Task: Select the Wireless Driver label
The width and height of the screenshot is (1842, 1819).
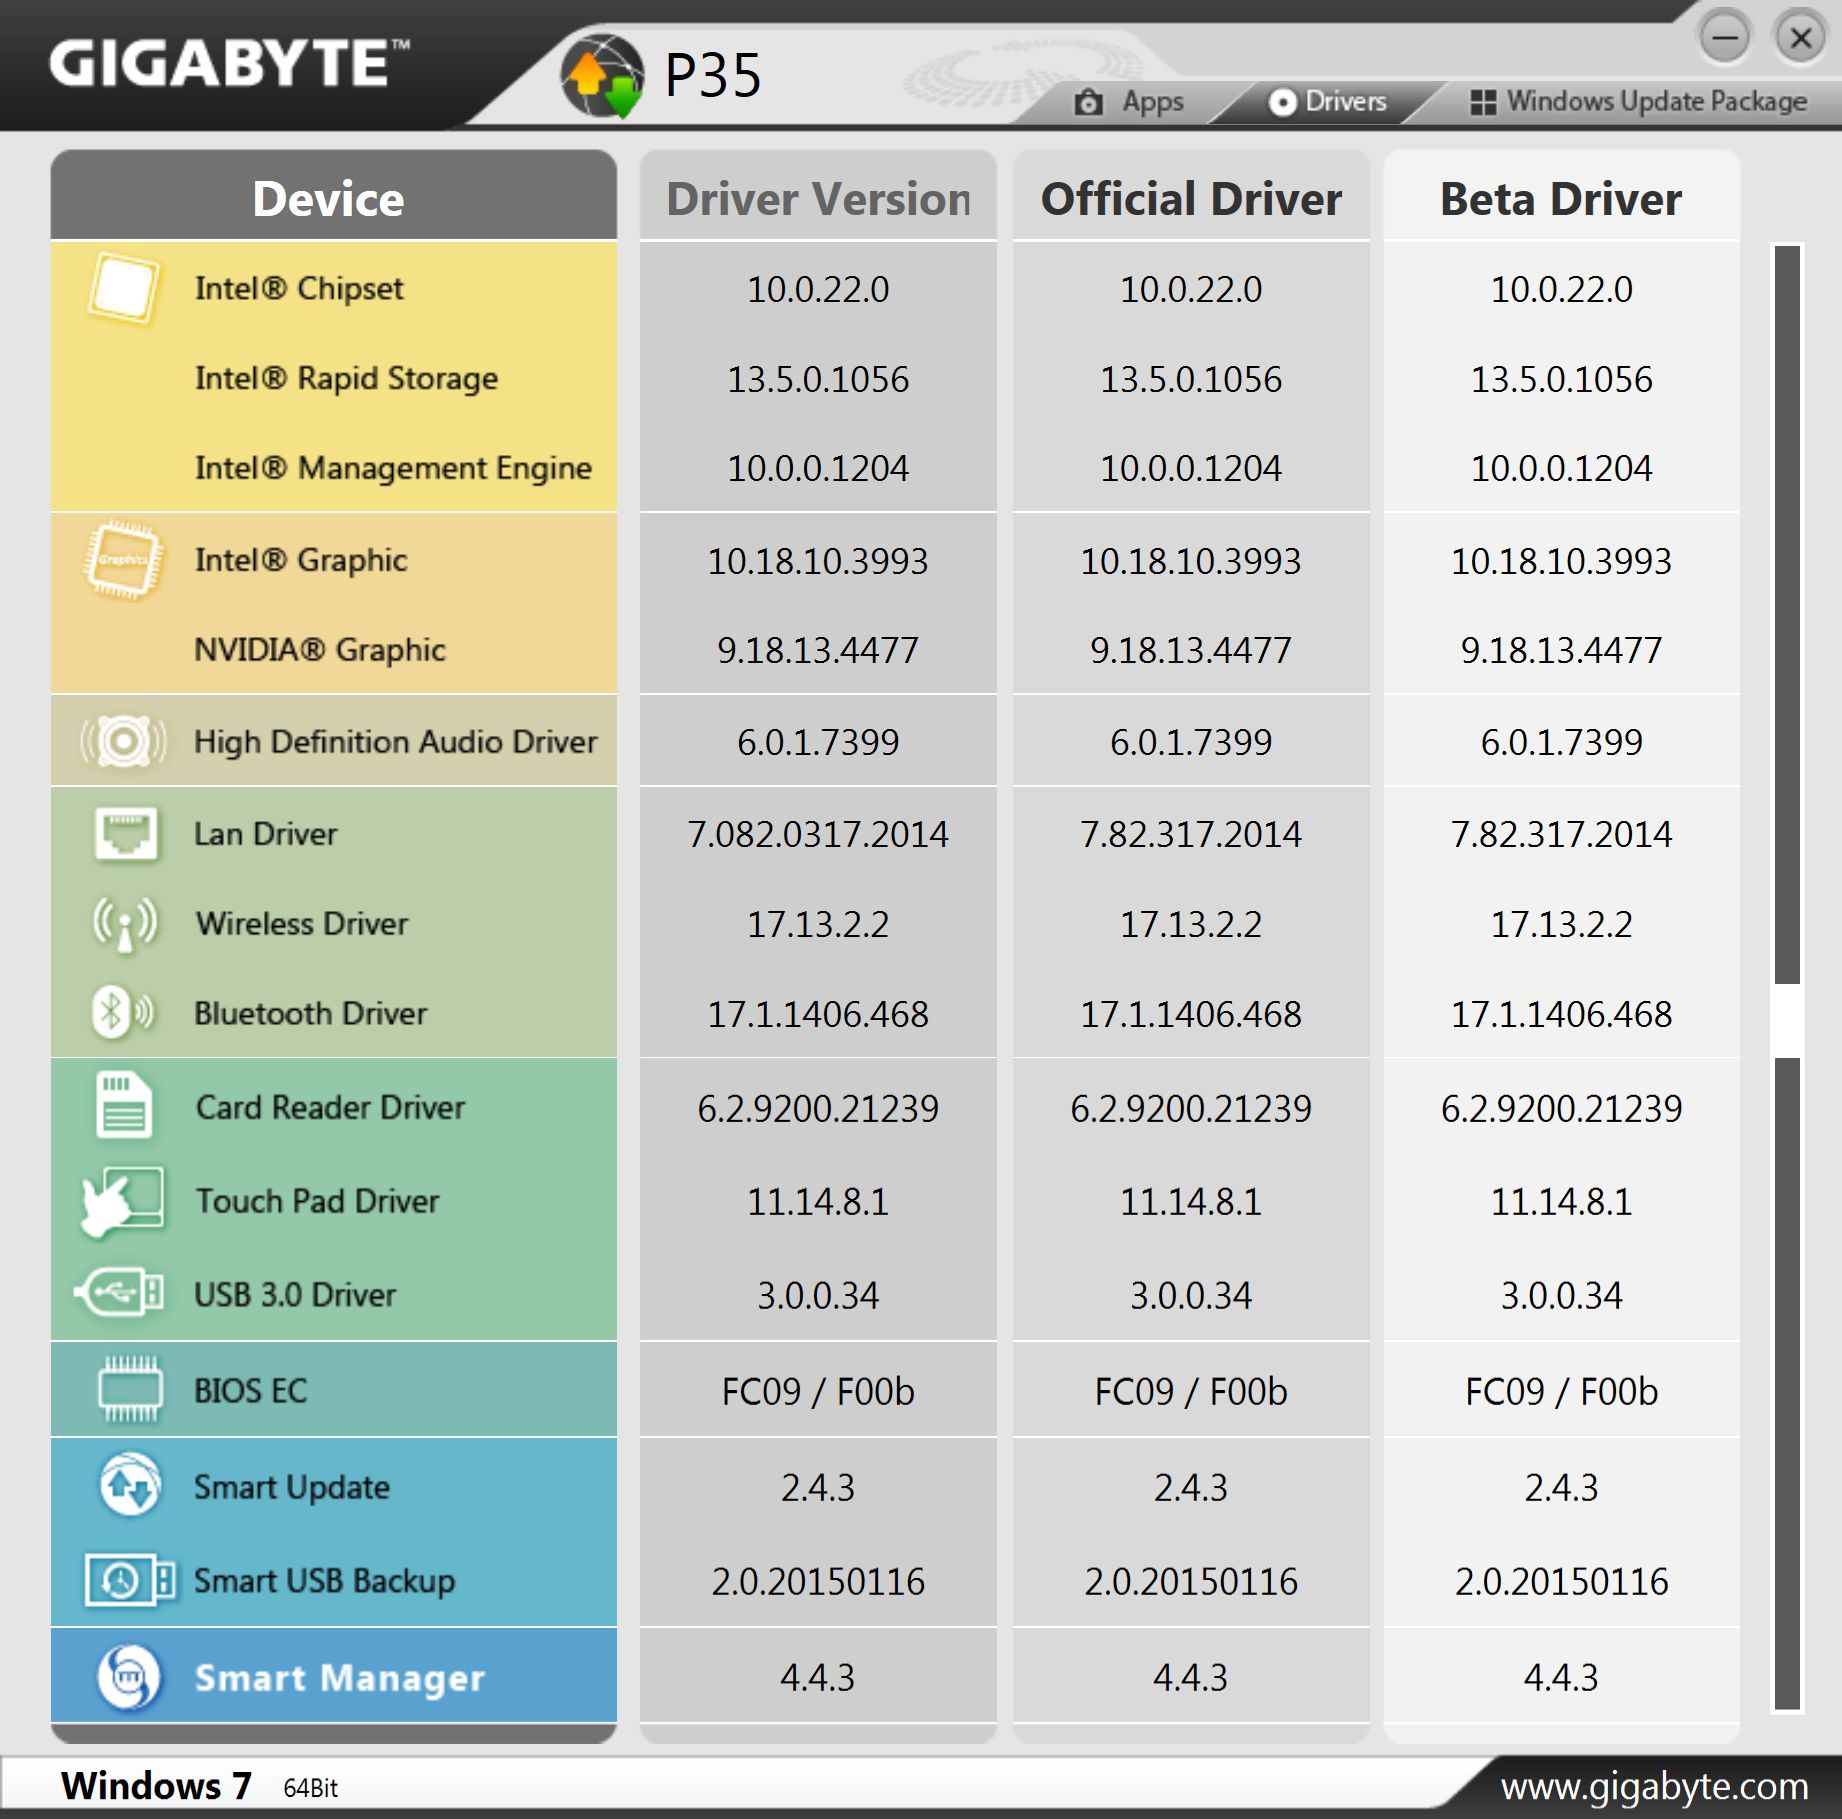Action: coord(302,923)
